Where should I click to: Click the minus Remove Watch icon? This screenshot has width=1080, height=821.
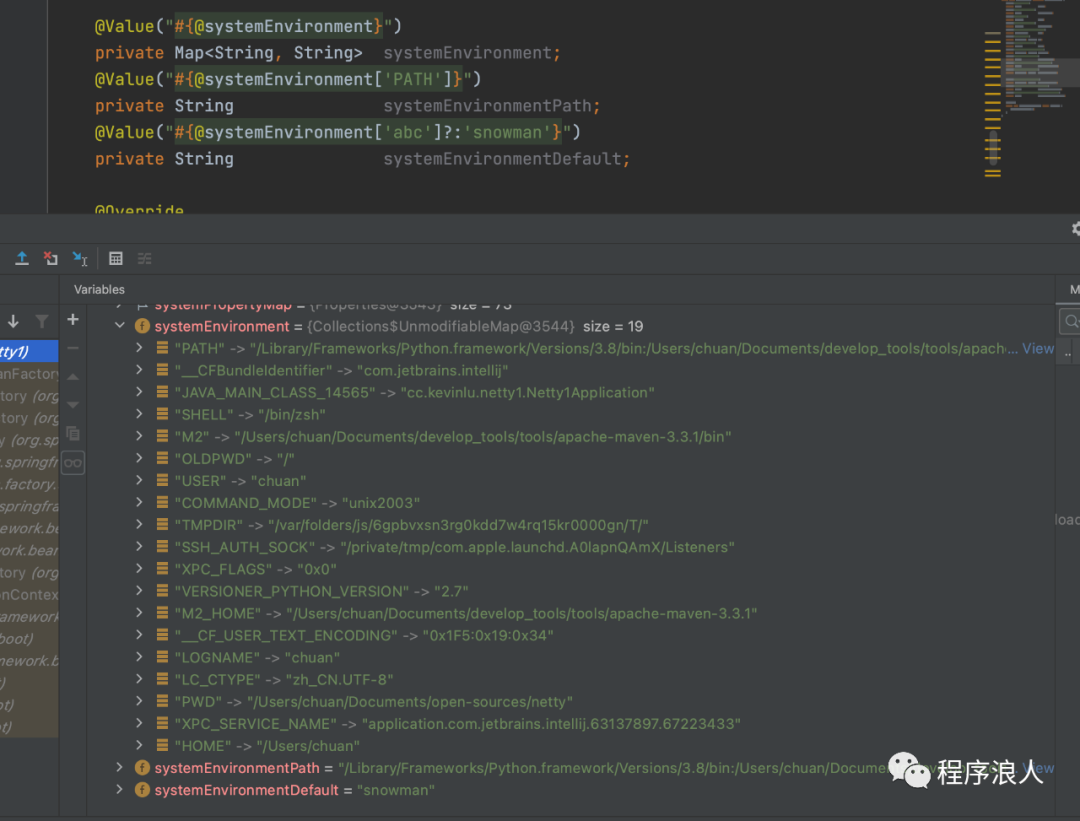coord(73,348)
